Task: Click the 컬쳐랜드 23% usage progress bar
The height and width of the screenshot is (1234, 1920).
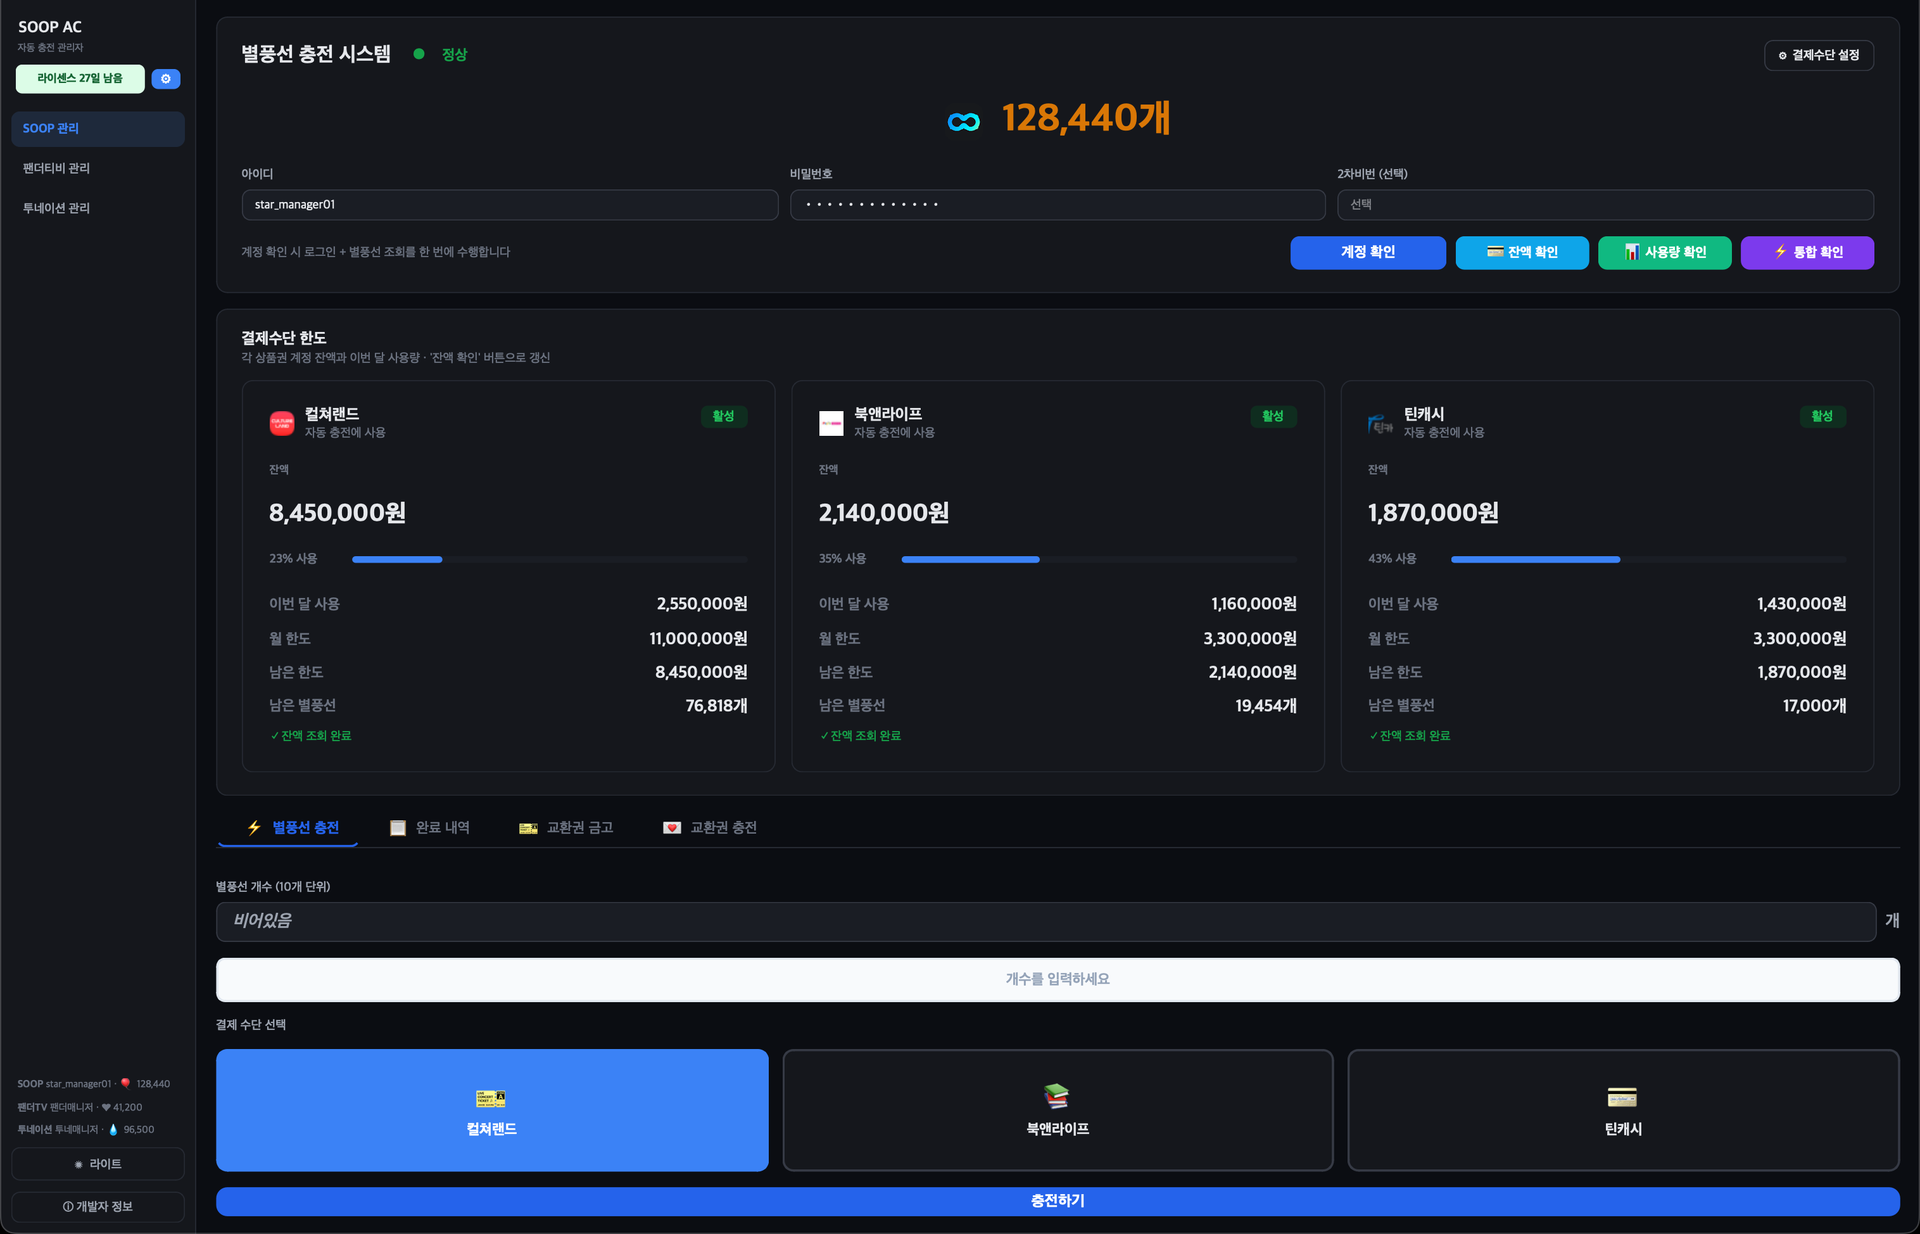Action: click(x=549, y=560)
